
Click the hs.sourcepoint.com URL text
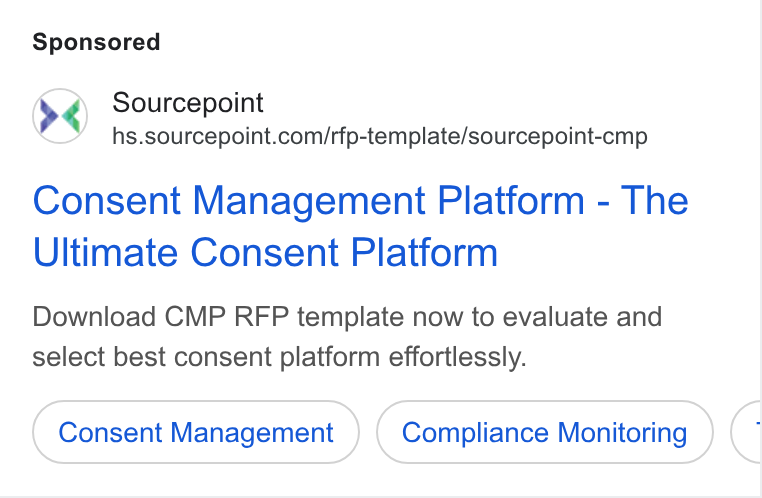tap(380, 136)
